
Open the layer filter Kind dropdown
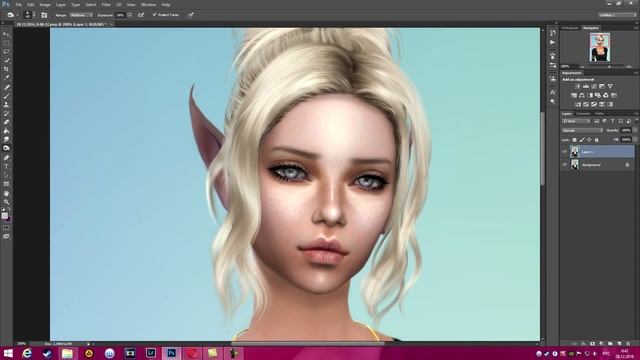pyautogui.click(x=576, y=121)
